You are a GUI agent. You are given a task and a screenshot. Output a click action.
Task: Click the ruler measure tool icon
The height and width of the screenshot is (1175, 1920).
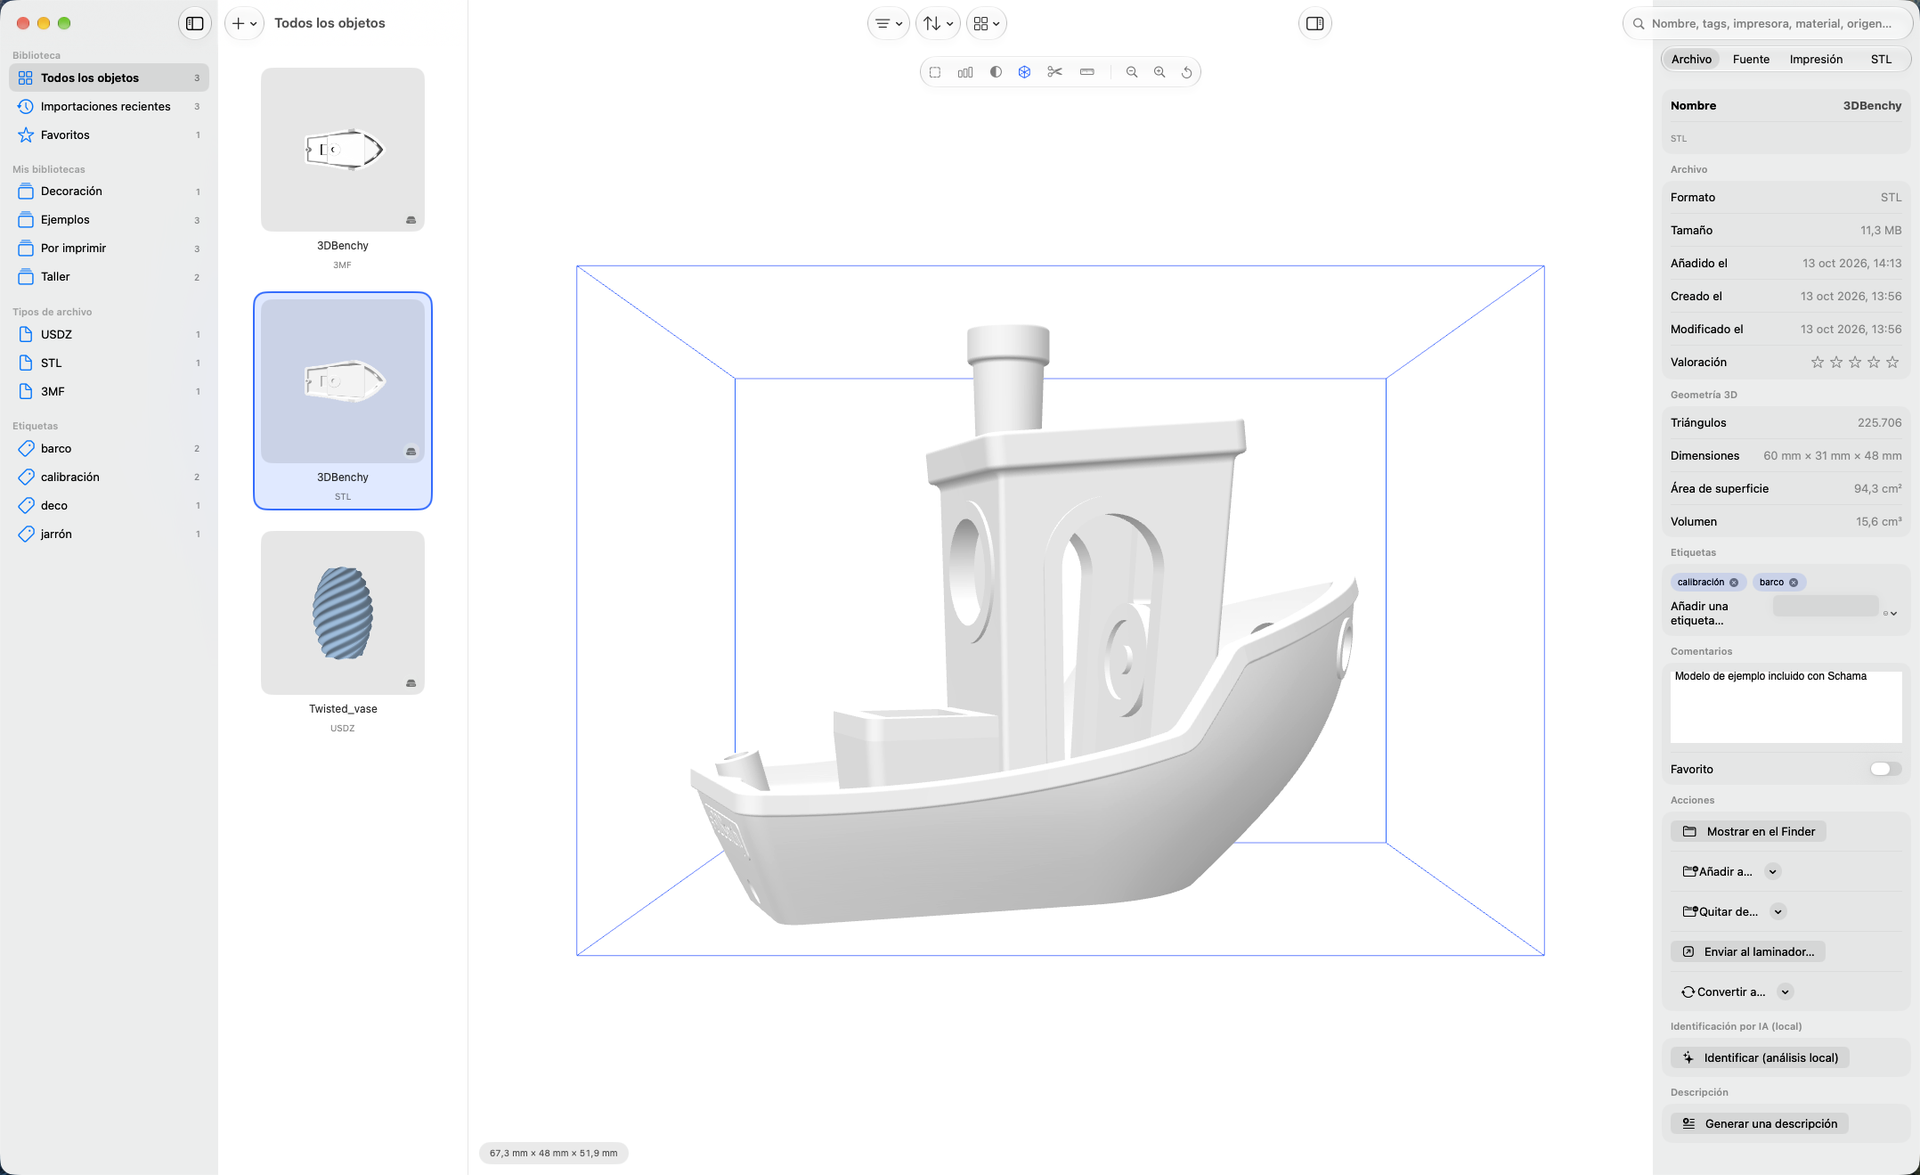[1087, 72]
